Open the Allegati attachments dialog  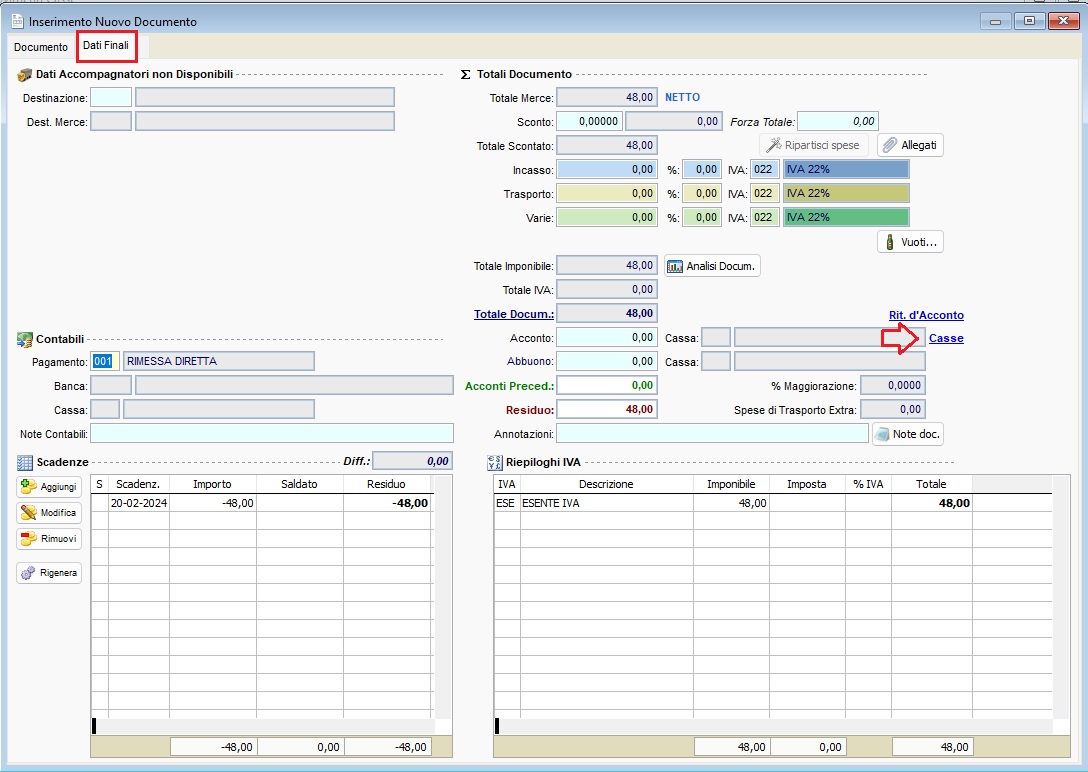pos(910,144)
